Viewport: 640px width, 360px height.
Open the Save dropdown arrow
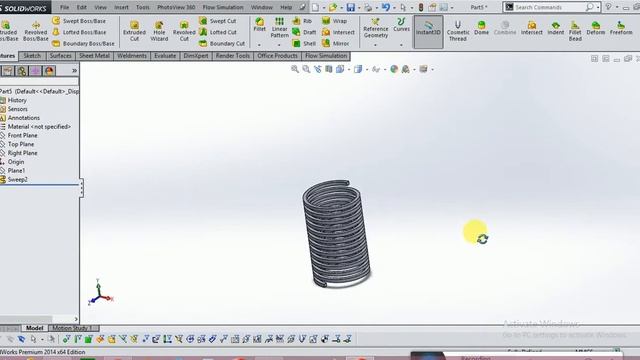click(x=359, y=8)
